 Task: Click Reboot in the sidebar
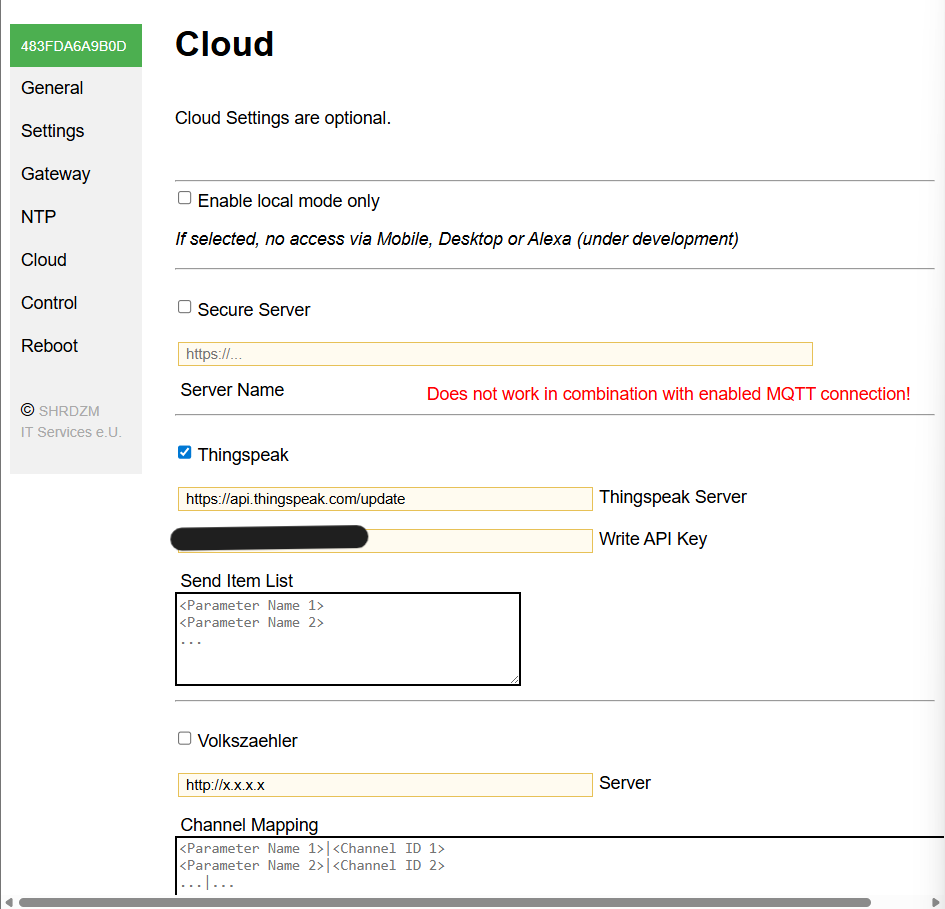[x=50, y=346]
